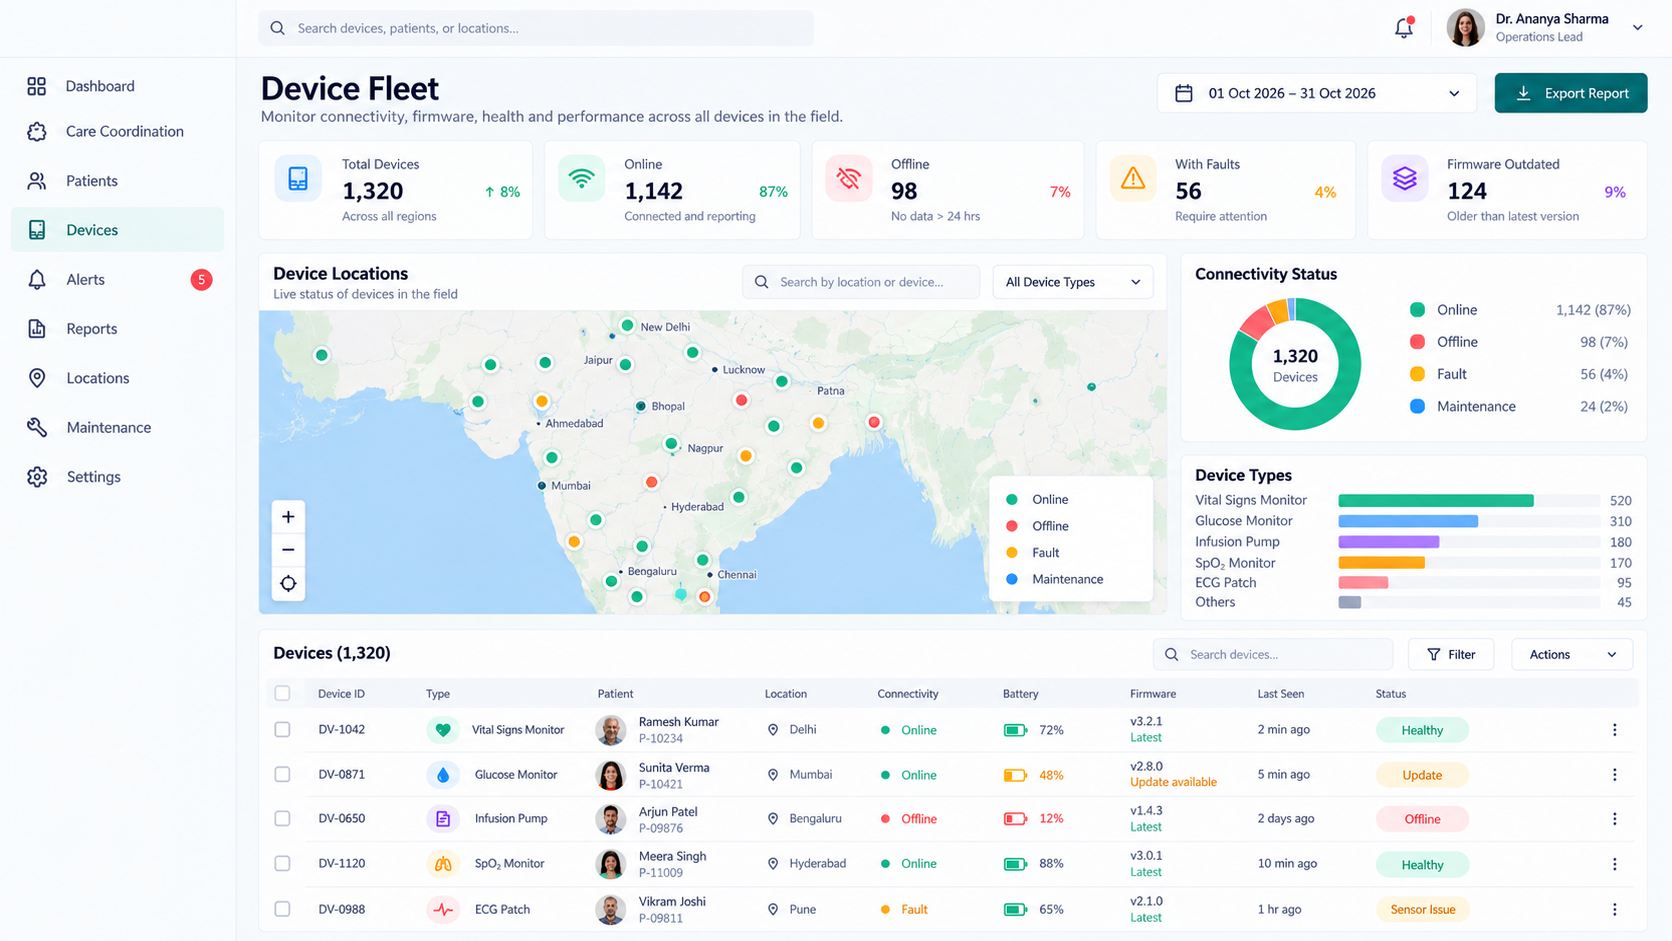Click the map zoom-in plus button
1672x941 pixels.
click(x=288, y=517)
